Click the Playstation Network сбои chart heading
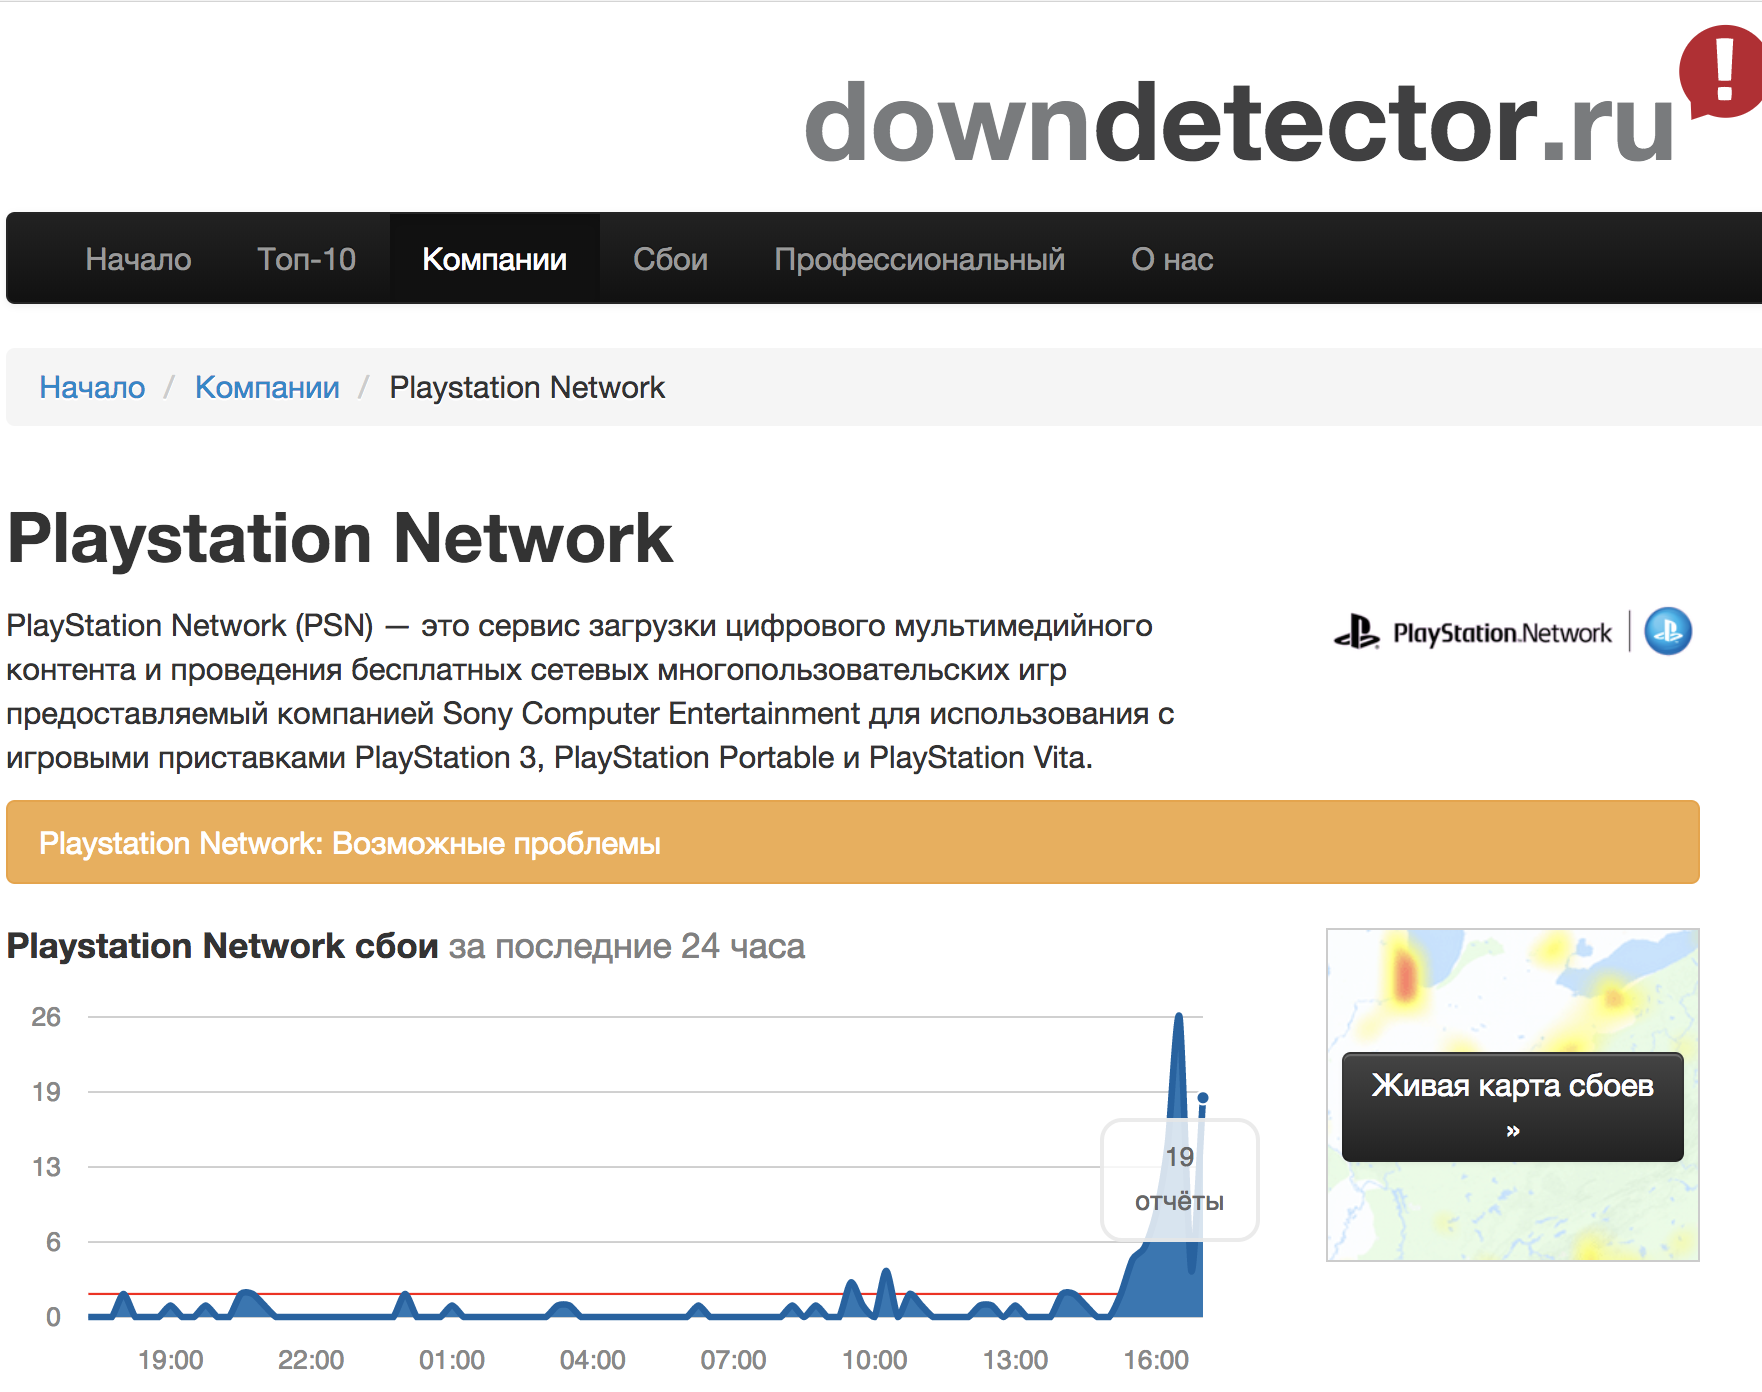This screenshot has height=1392, width=1762. click(x=222, y=946)
